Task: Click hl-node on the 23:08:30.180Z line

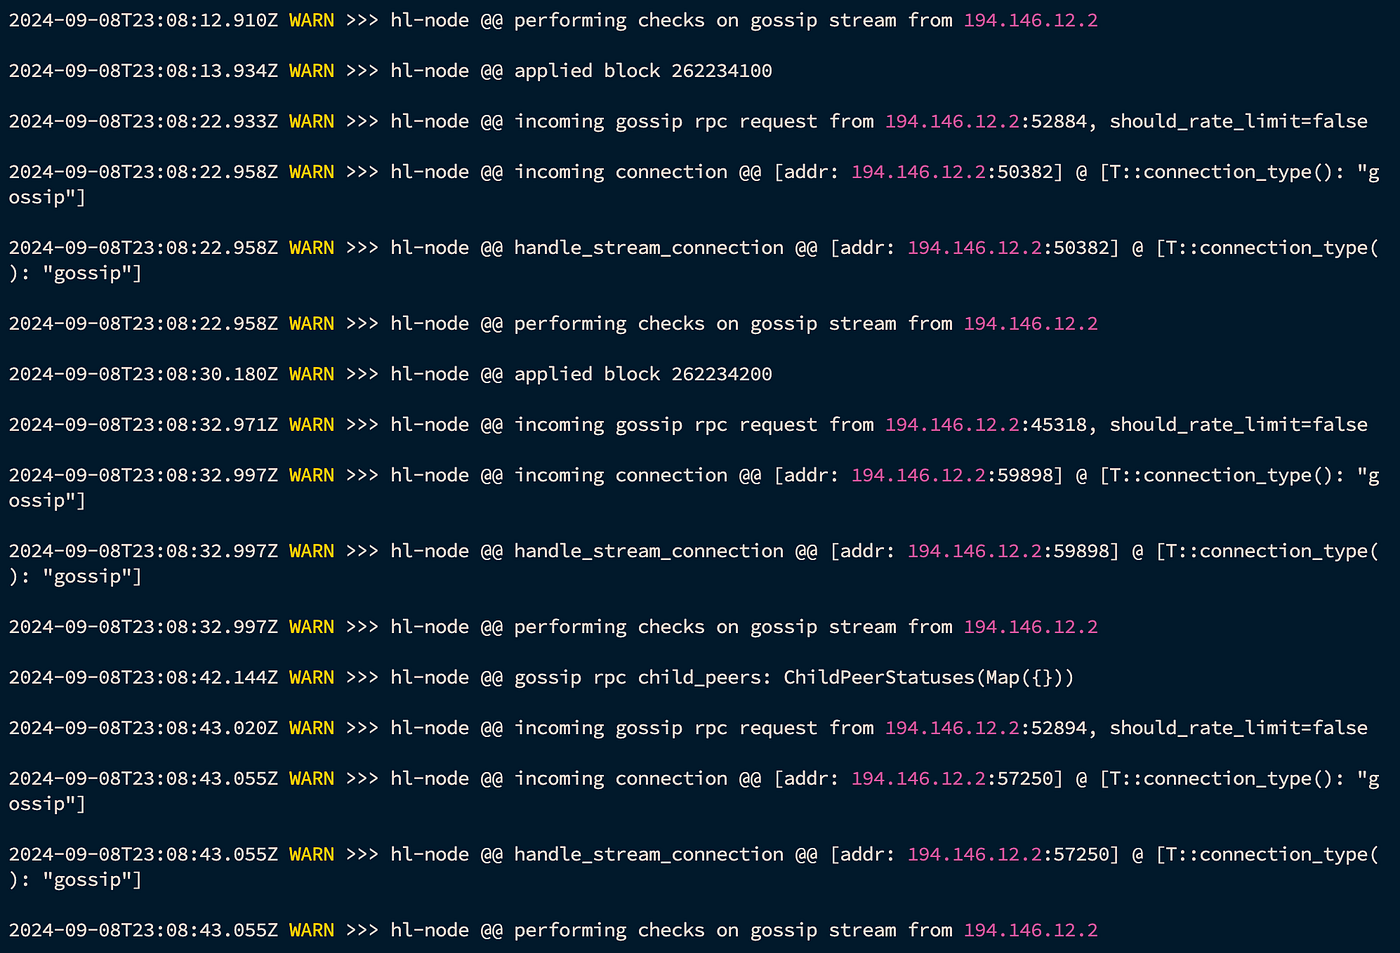Action: [430, 374]
